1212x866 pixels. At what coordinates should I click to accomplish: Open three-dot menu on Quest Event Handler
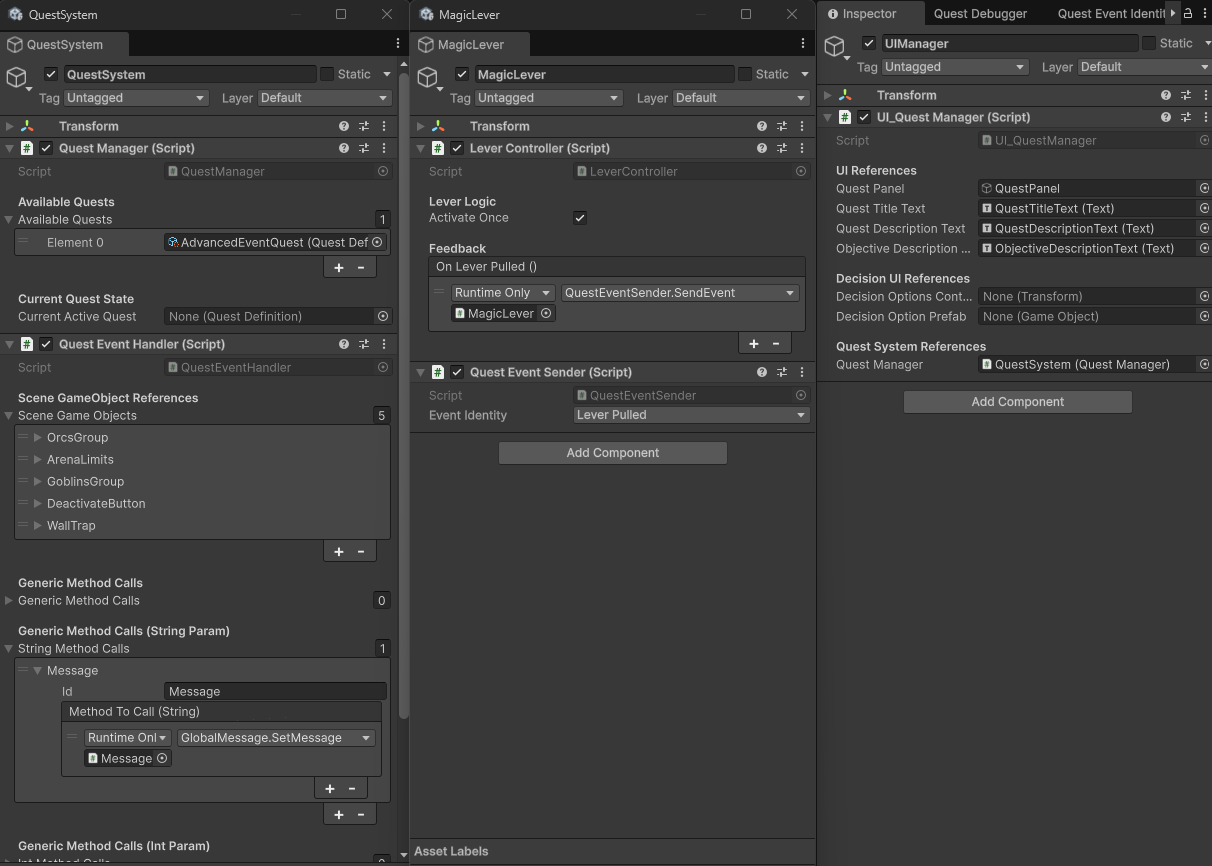[384, 344]
